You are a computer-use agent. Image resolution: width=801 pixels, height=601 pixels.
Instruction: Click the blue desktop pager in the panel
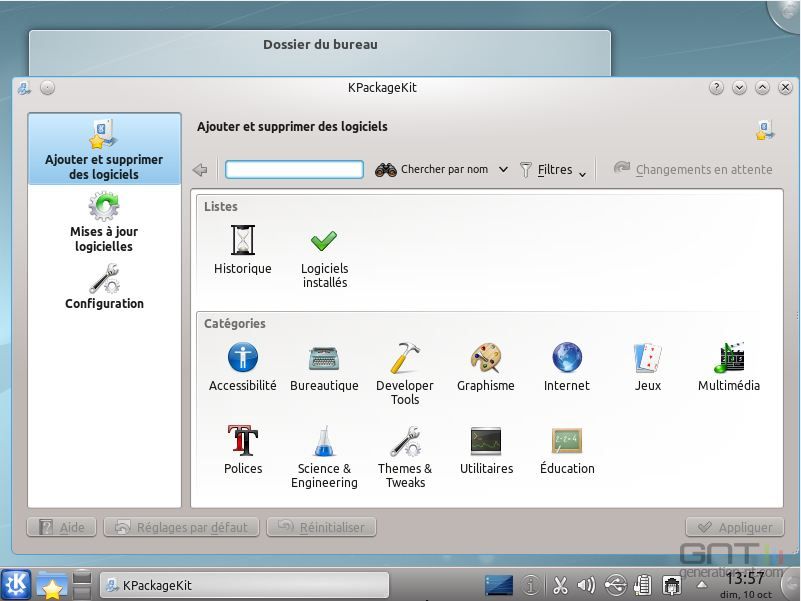499,585
